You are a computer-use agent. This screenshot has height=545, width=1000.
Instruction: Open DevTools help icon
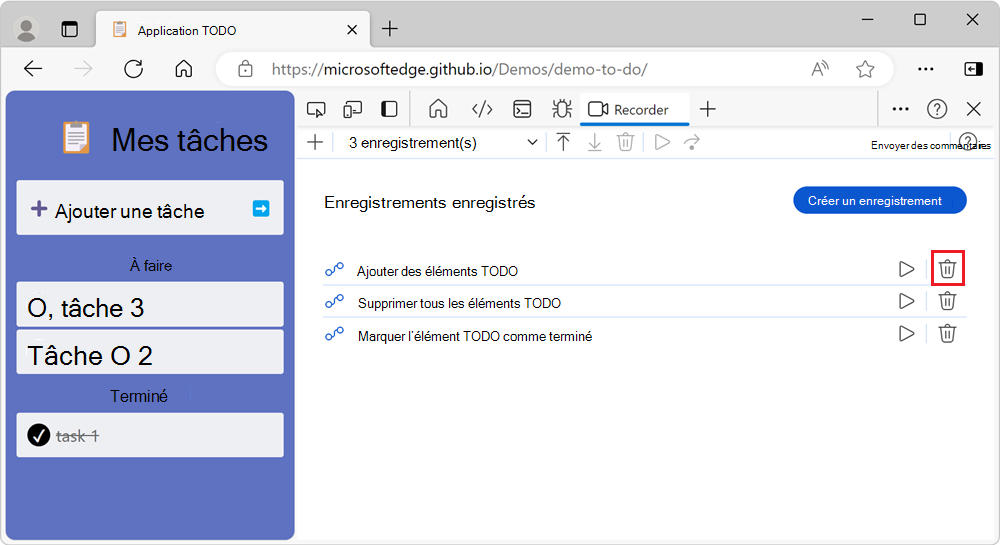[937, 109]
